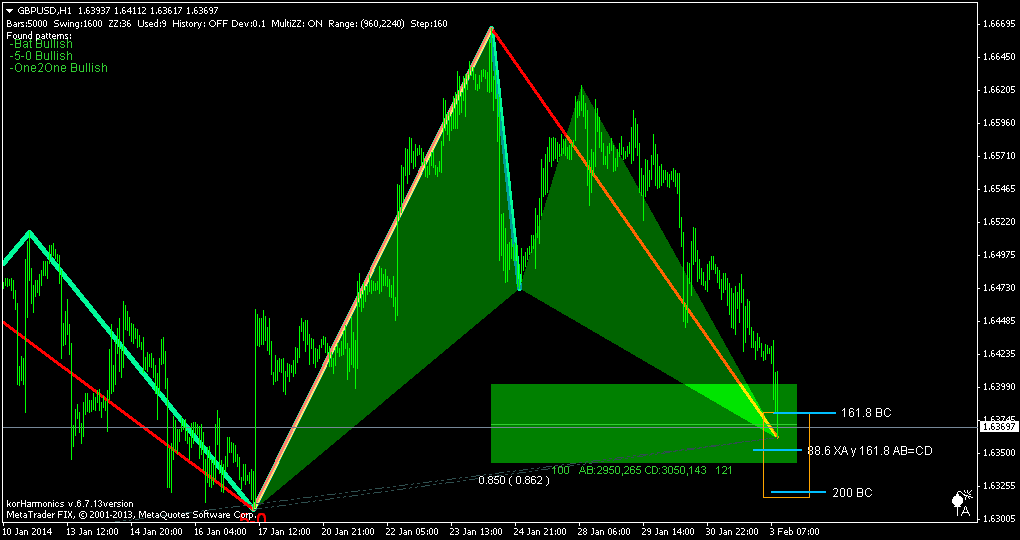Click the 1.64730 price axis label
Image resolution: width=1020 pixels, height=540 pixels.
pos(1000,287)
